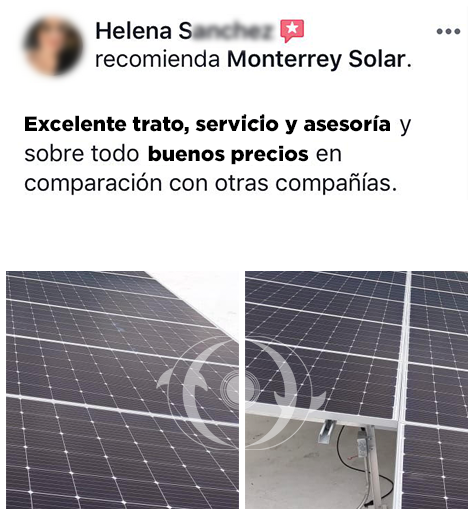Visit the Monterrey Solar page link
Image resolution: width=474 pixels, height=515 pixels.
[x=316, y=59]
